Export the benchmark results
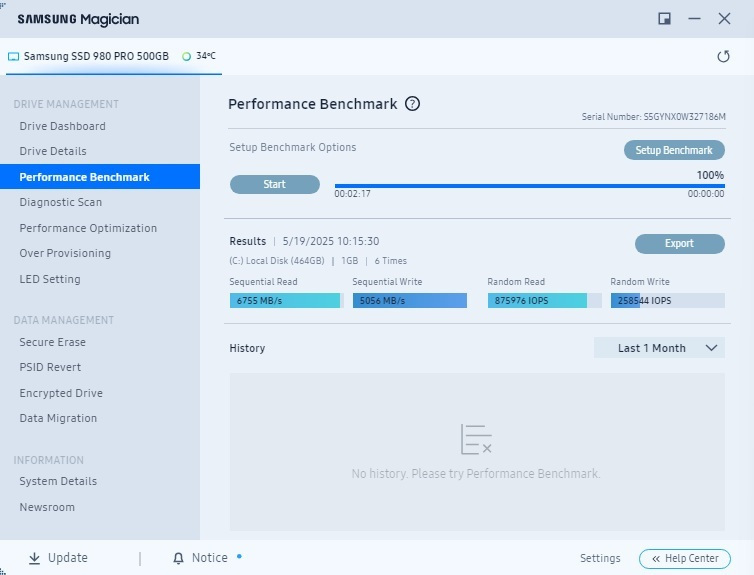Screen dimensions: 754x575 [x=679, y=243]
